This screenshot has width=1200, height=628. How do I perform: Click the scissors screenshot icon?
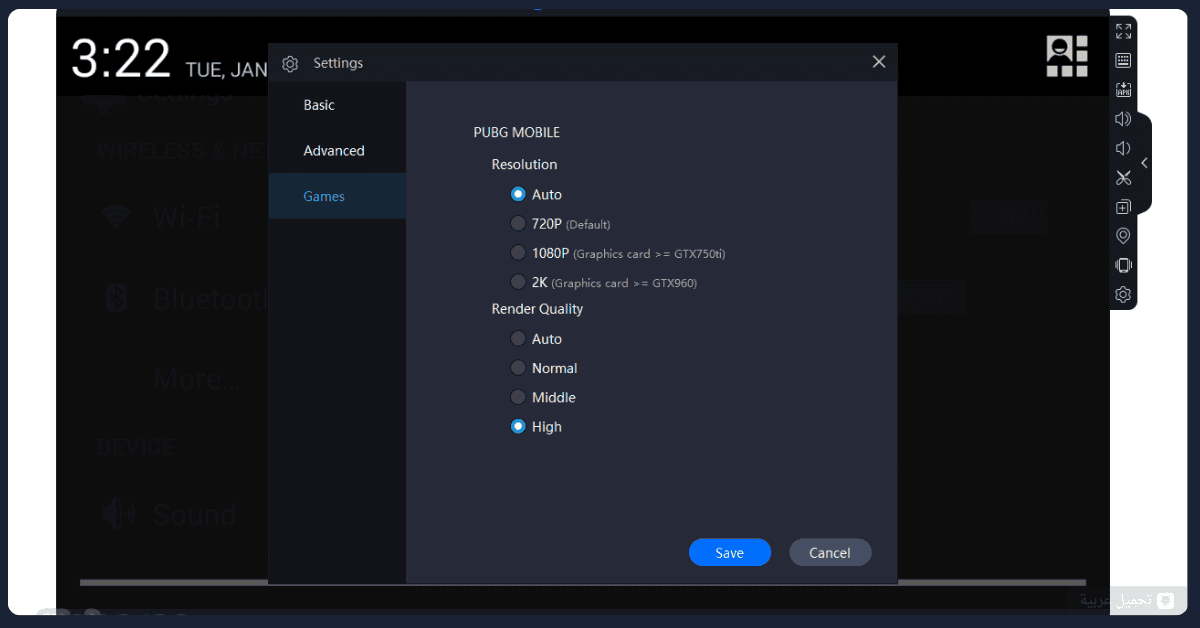coord(1123,178)
